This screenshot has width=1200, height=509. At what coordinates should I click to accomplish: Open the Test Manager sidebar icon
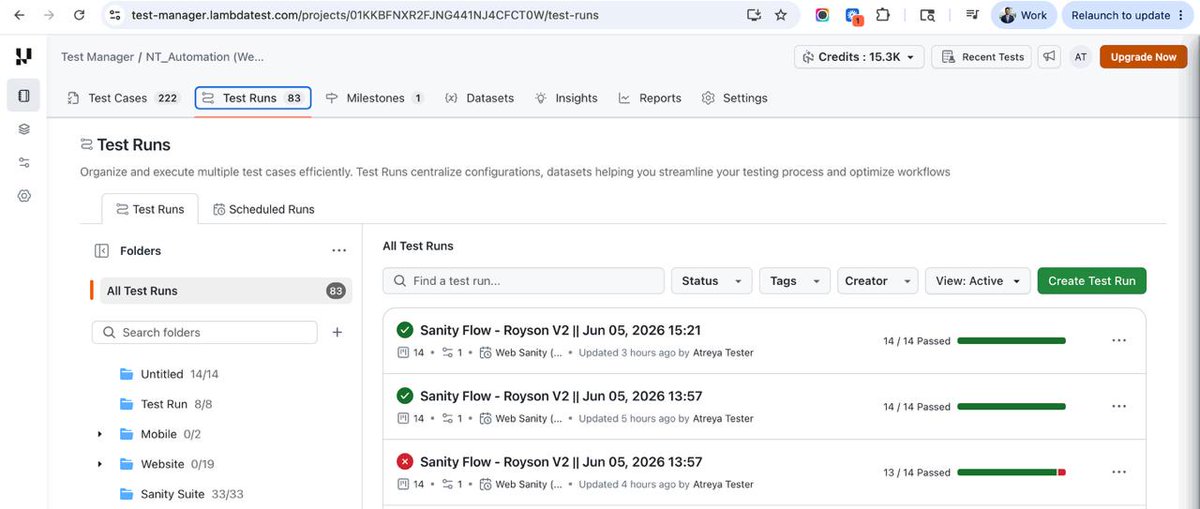[24, 96]
